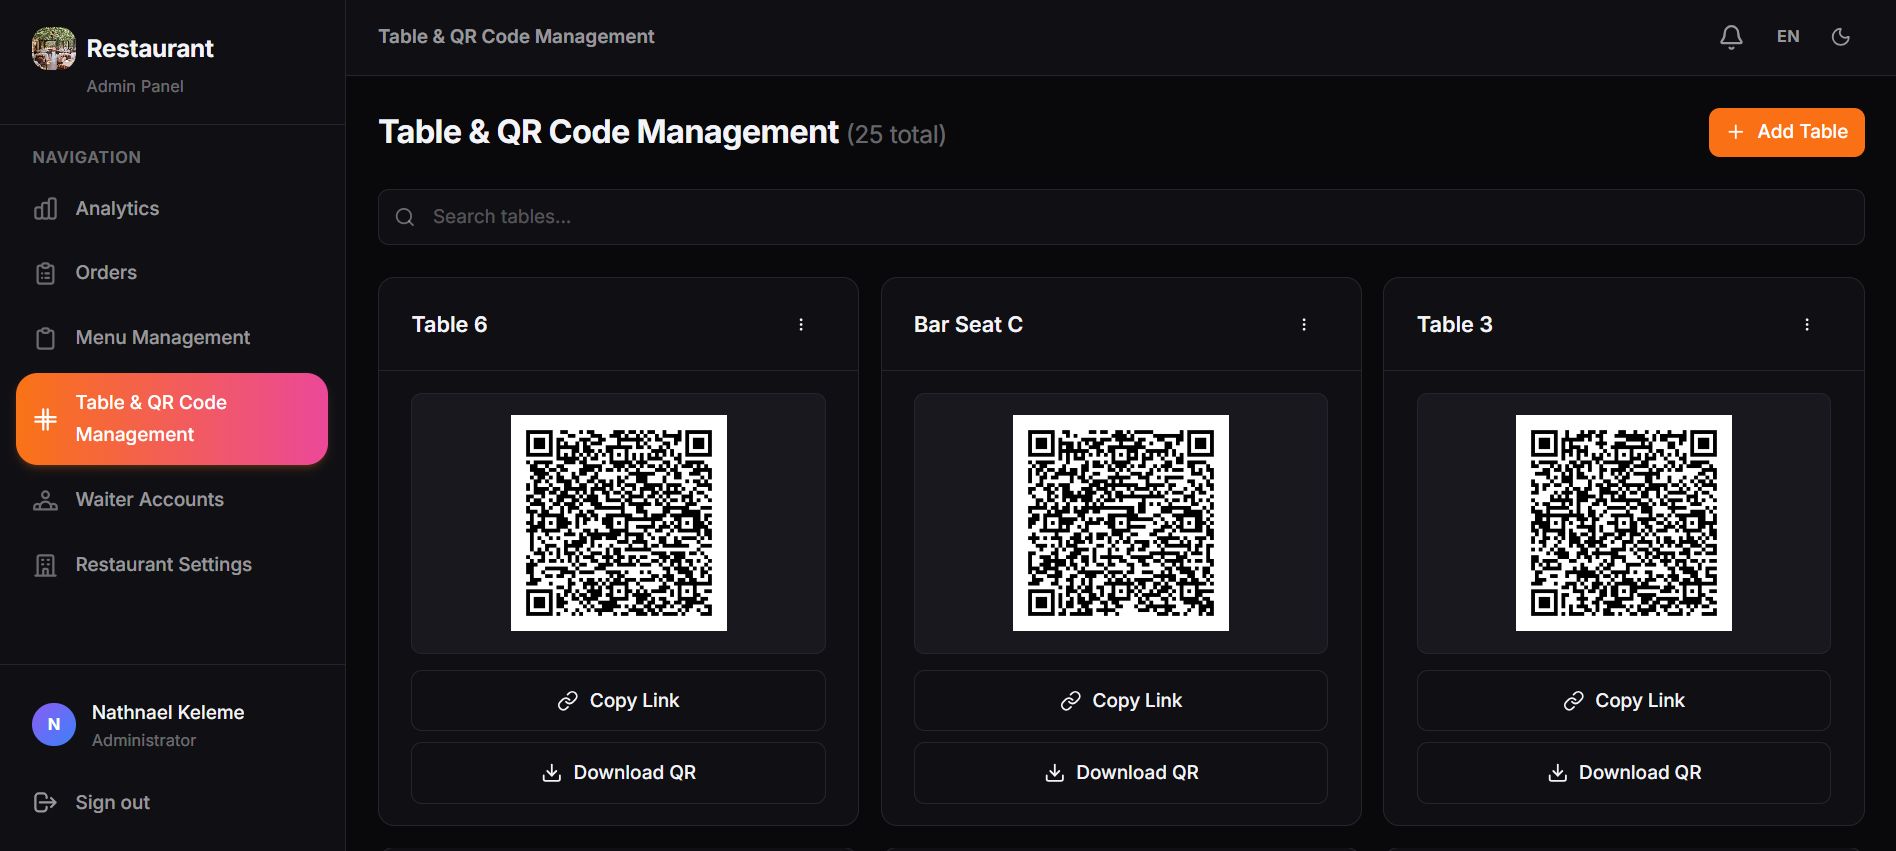Click the Menu Management clipboard icon
Screen dimensions: 1896x851
click(x=45, y=338)
